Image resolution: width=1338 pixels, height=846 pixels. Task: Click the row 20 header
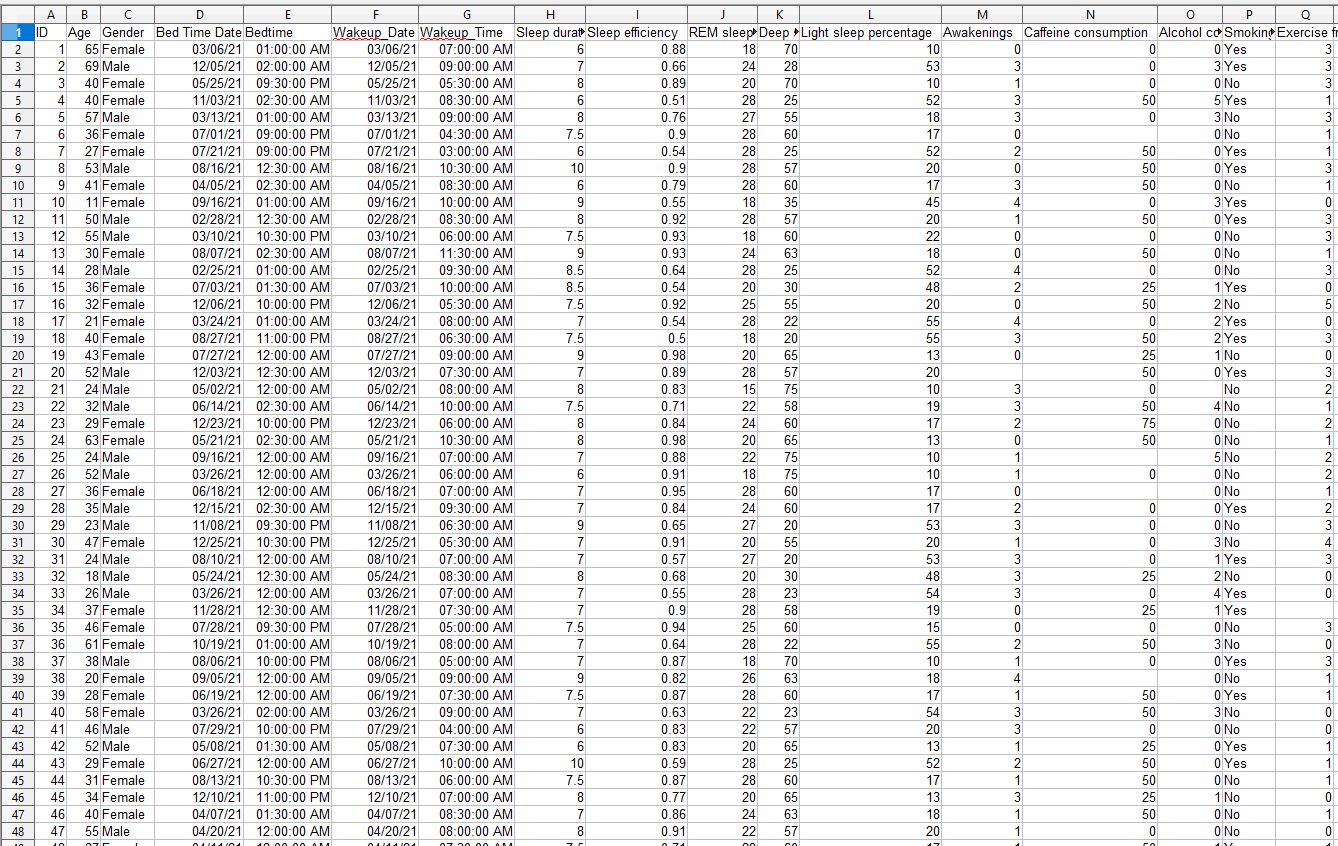tap(17, 355)
